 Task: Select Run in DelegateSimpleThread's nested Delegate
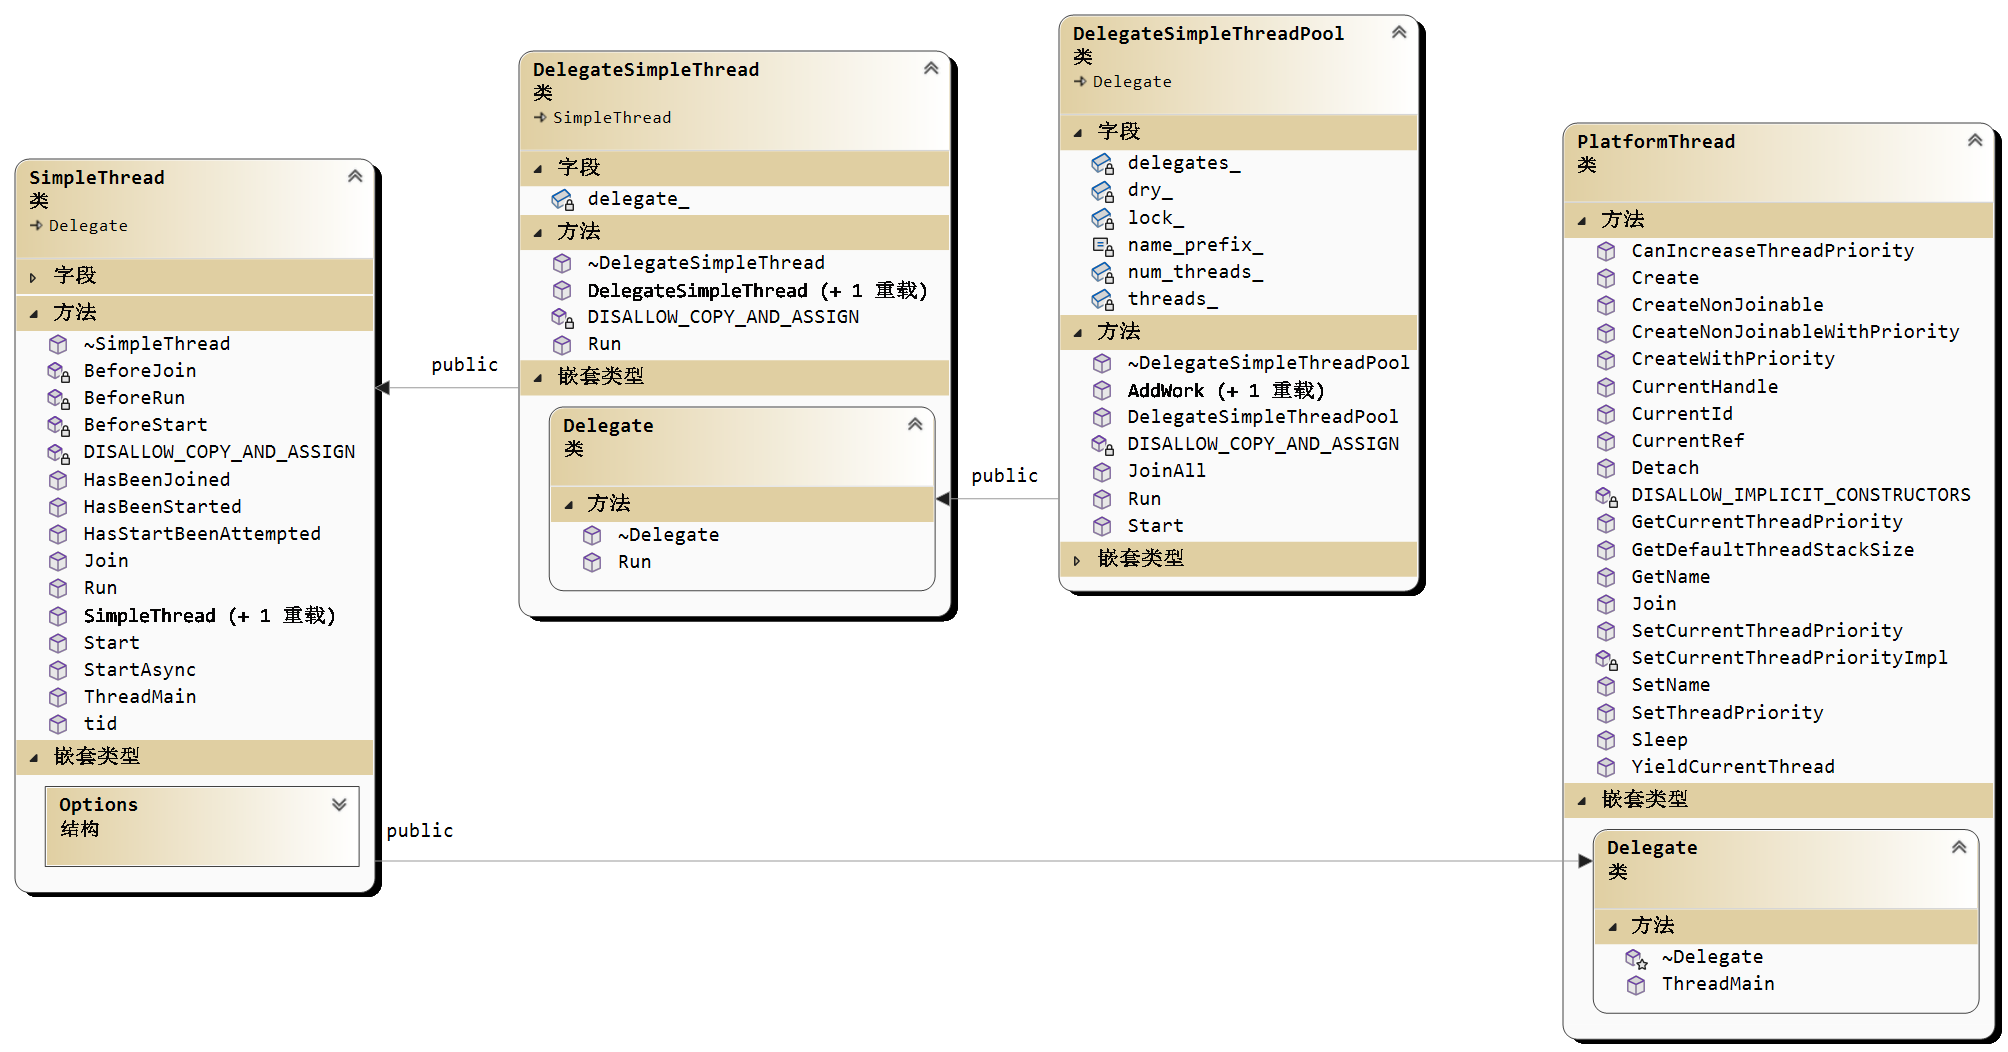point(634,562)
